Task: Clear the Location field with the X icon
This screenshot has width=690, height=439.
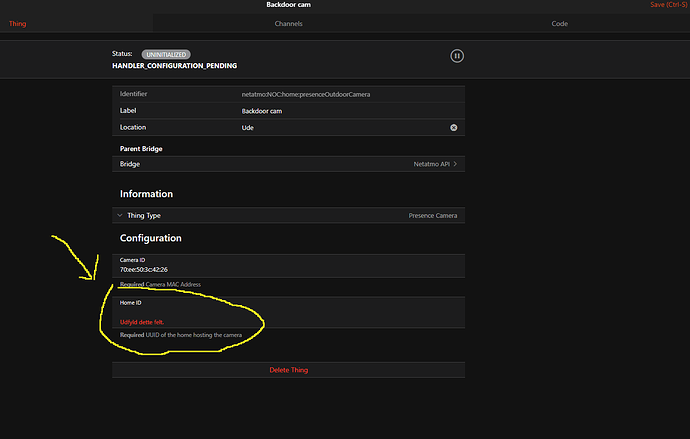Action: tap(453, 128)
